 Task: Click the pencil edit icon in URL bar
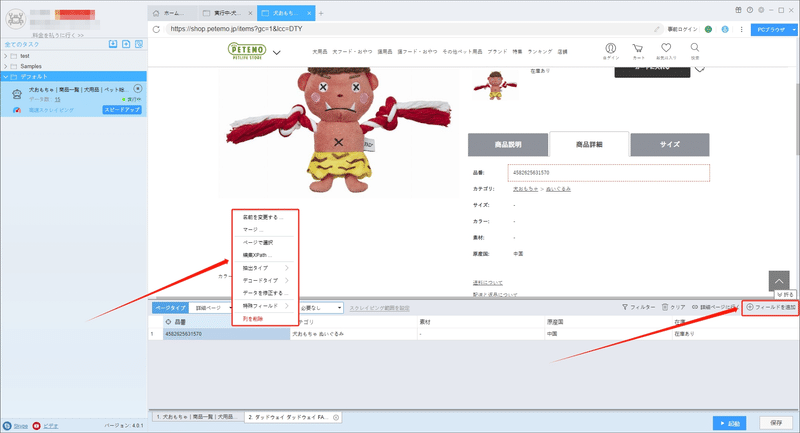[x=657, y=29]
